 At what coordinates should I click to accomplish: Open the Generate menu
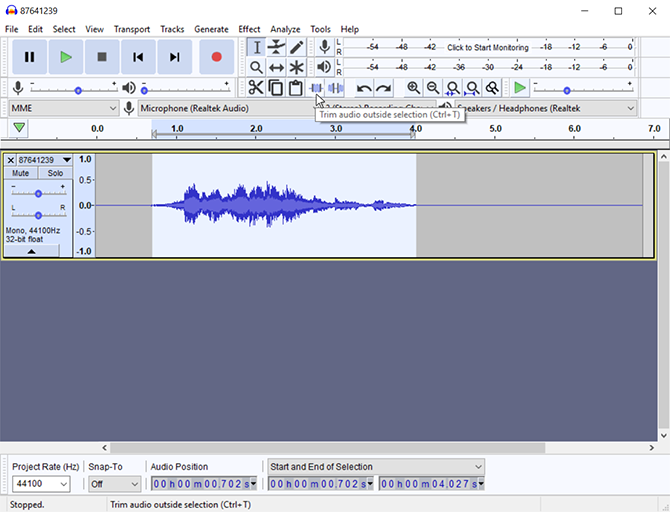211,29
